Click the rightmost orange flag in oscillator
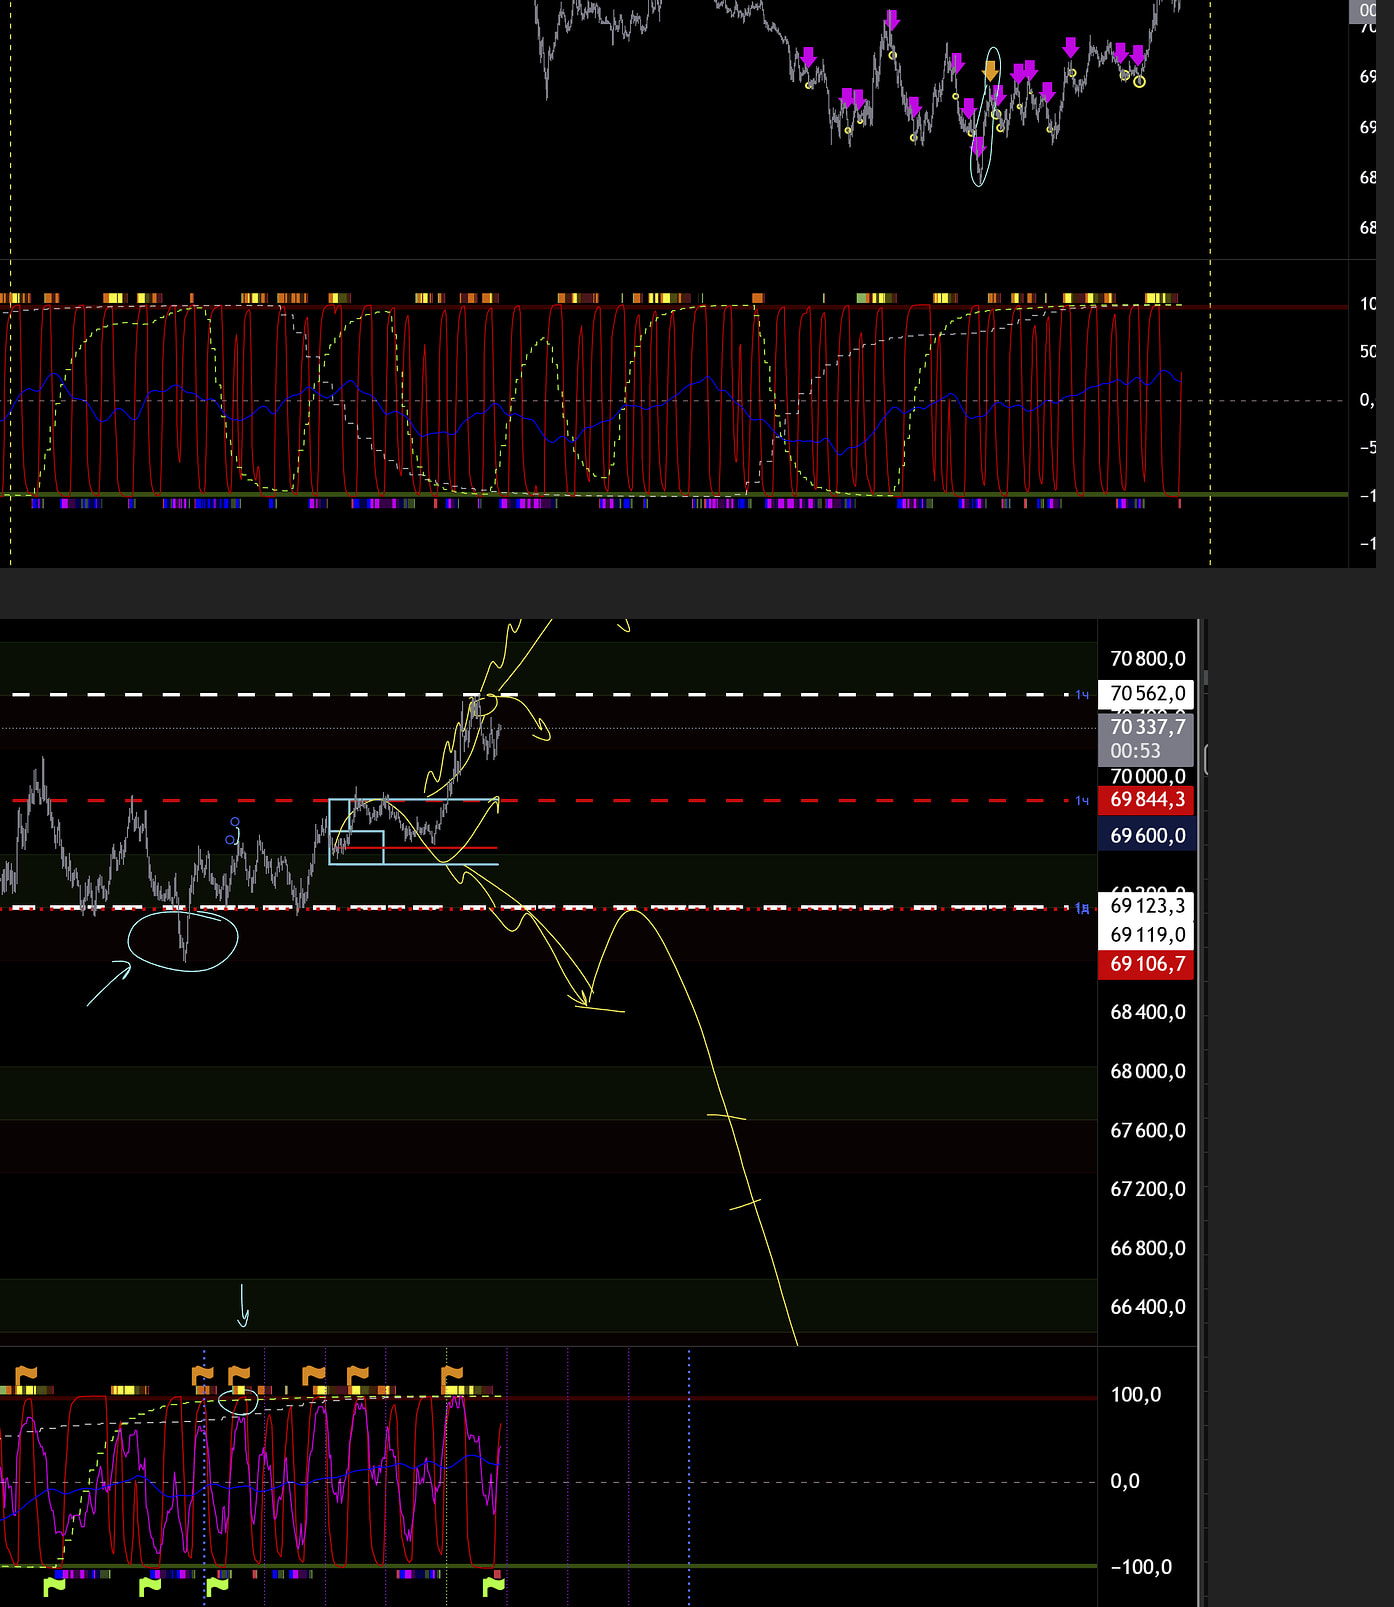 (452, 1376)
